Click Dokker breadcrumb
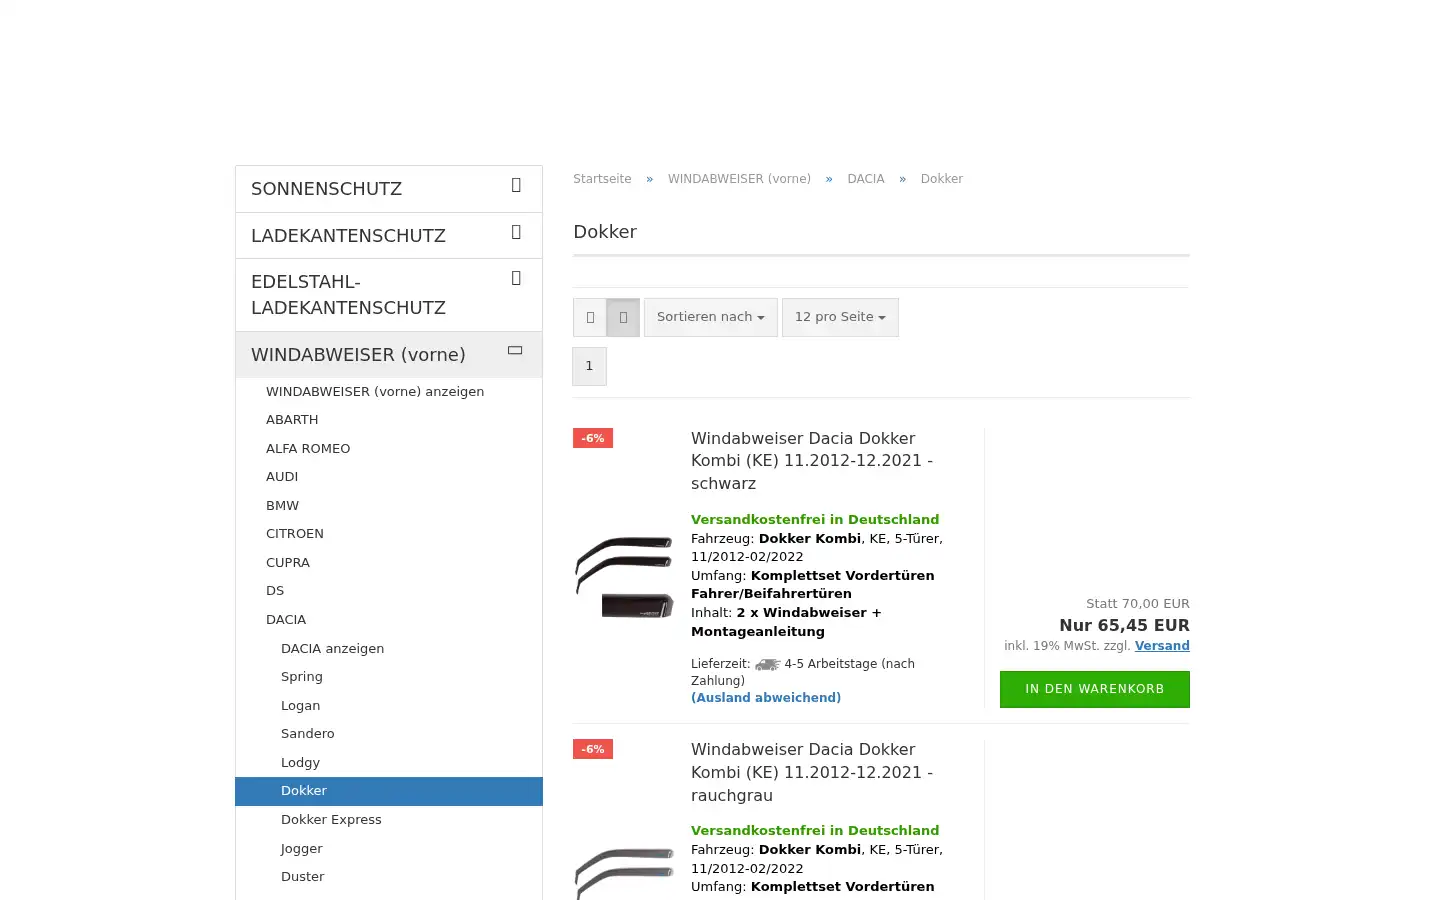The image size is (1440, 900). point(942,179)
